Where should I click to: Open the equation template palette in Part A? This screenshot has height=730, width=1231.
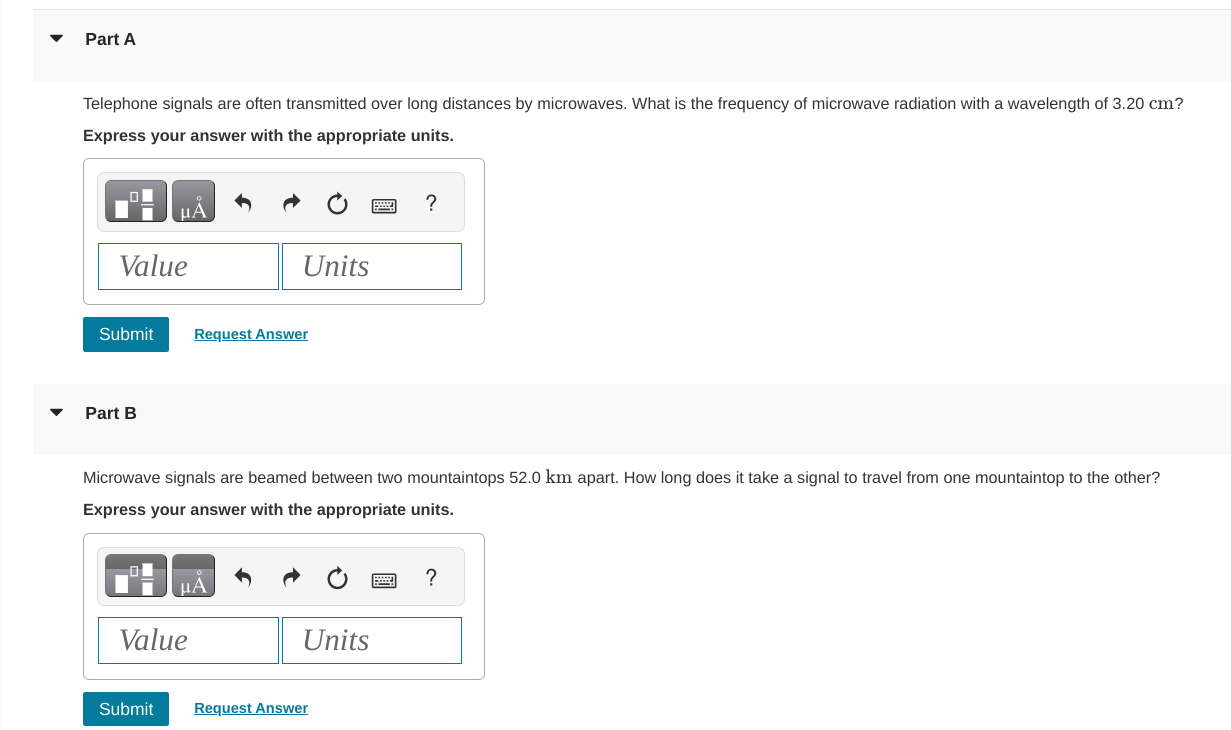pyautogui.click(x=135, y=200)
